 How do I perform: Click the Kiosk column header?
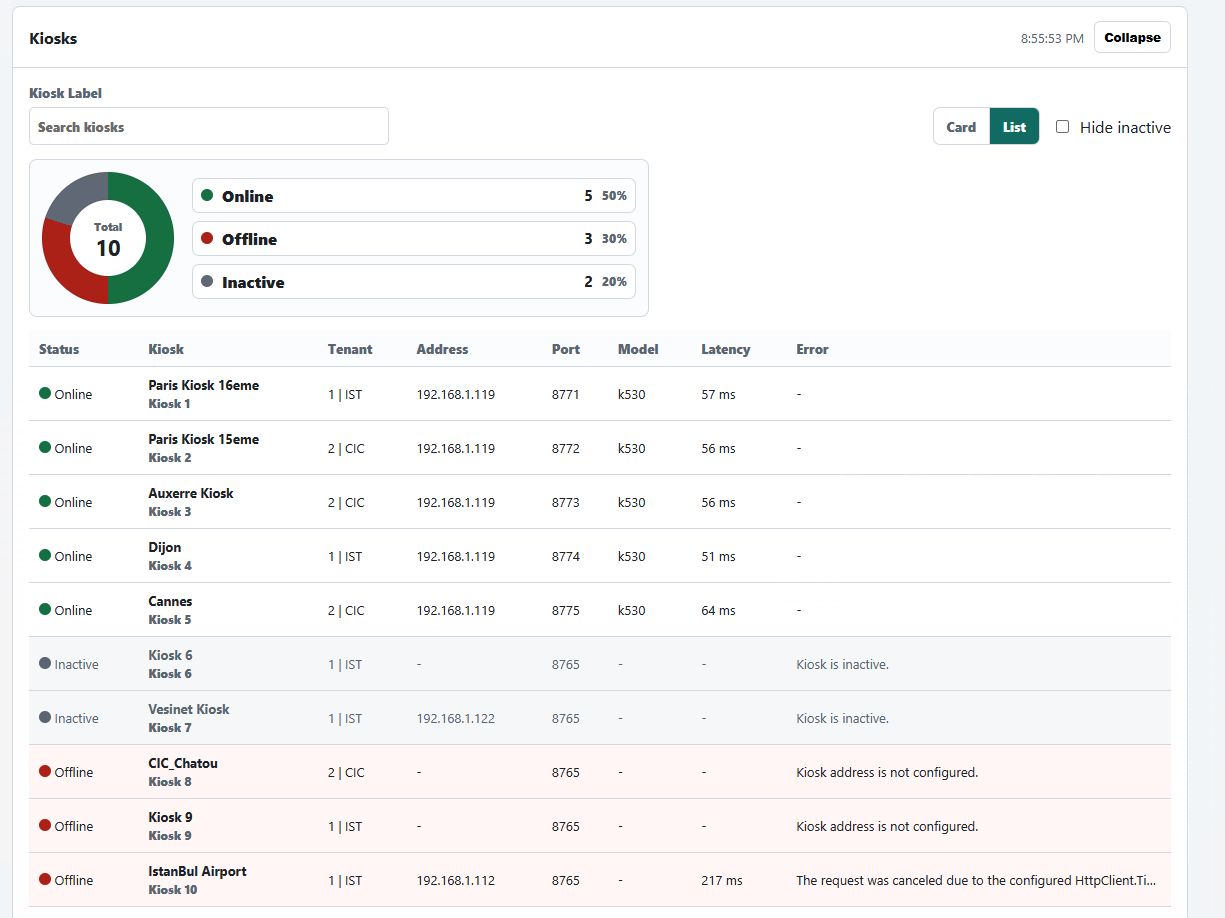pos(166,349)
